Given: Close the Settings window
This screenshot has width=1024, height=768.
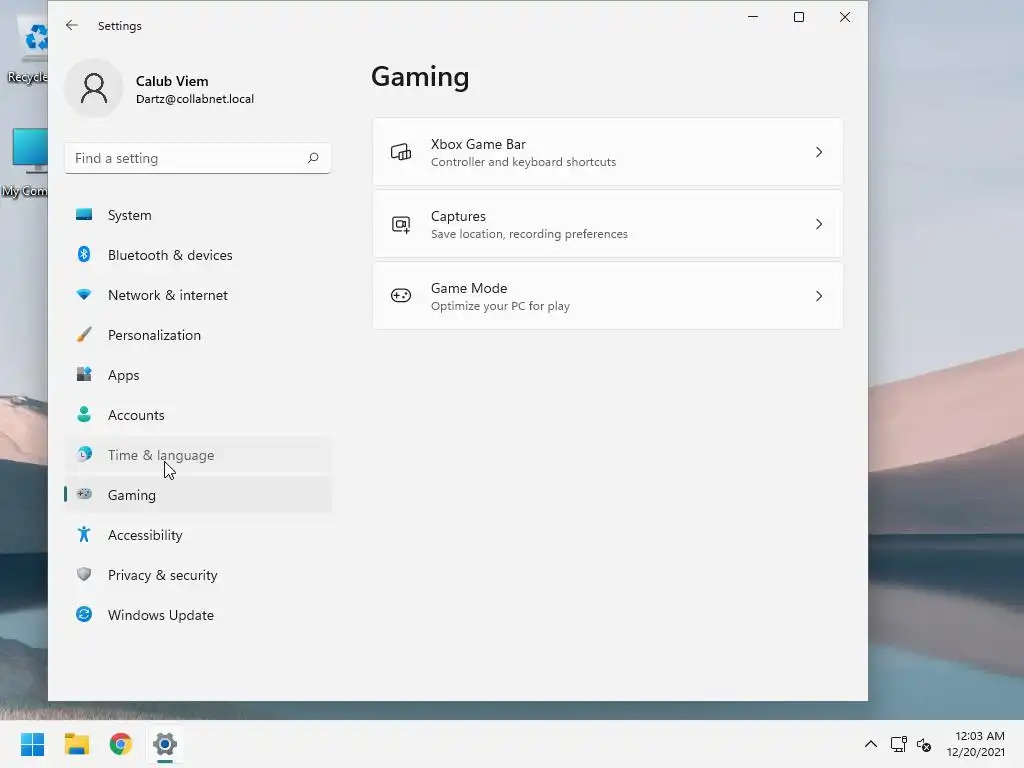Looking at the screenshot, I should pyautogui.click(x=844, y=17).
